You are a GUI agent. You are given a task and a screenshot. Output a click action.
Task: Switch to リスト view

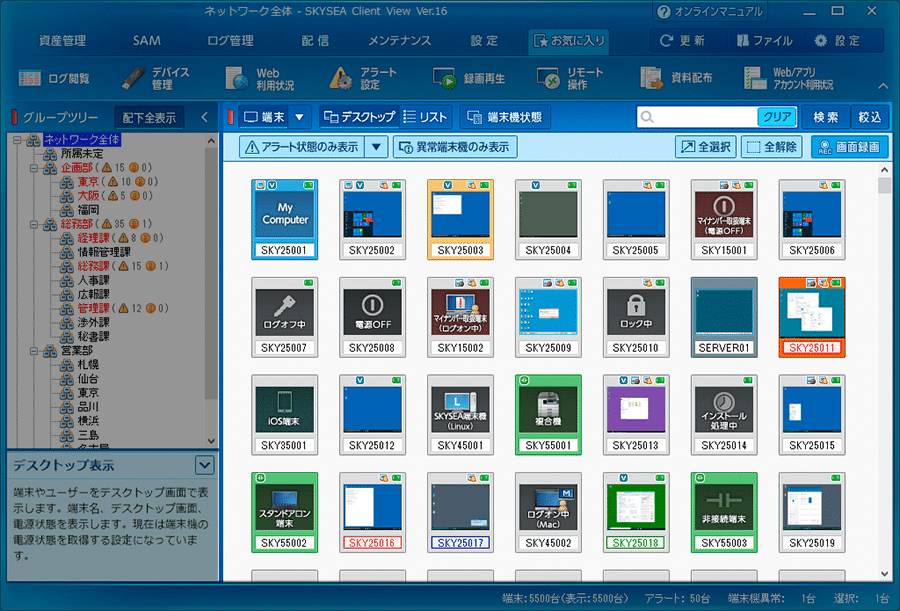[x=425, y=117]
